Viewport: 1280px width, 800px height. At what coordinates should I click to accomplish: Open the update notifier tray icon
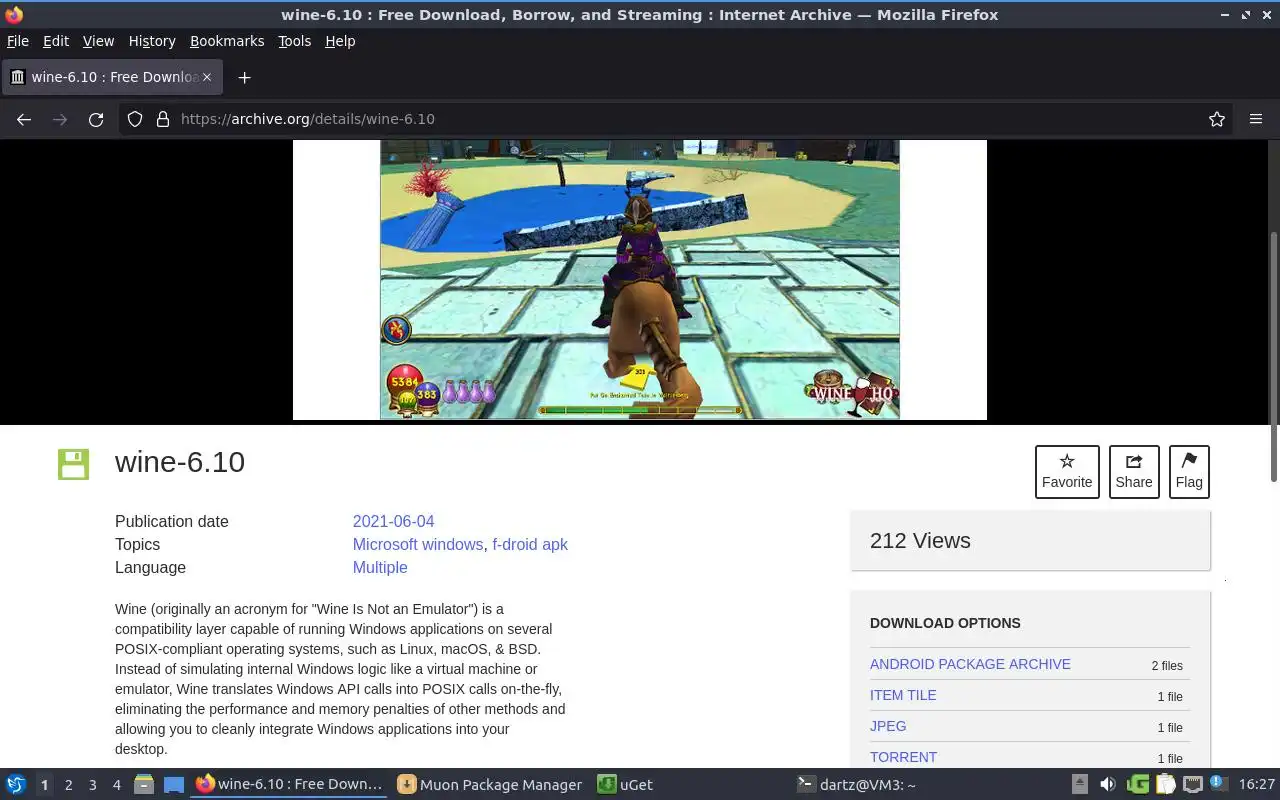[x=1218, y=783]
